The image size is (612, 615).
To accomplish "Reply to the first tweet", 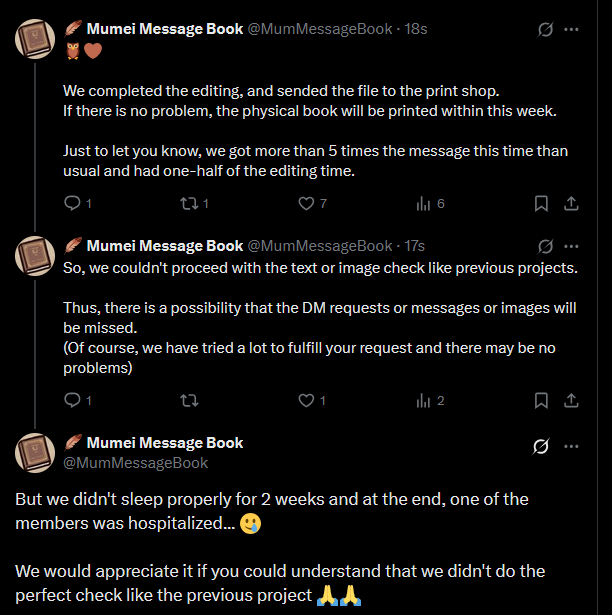I will (x=72, y=203).
